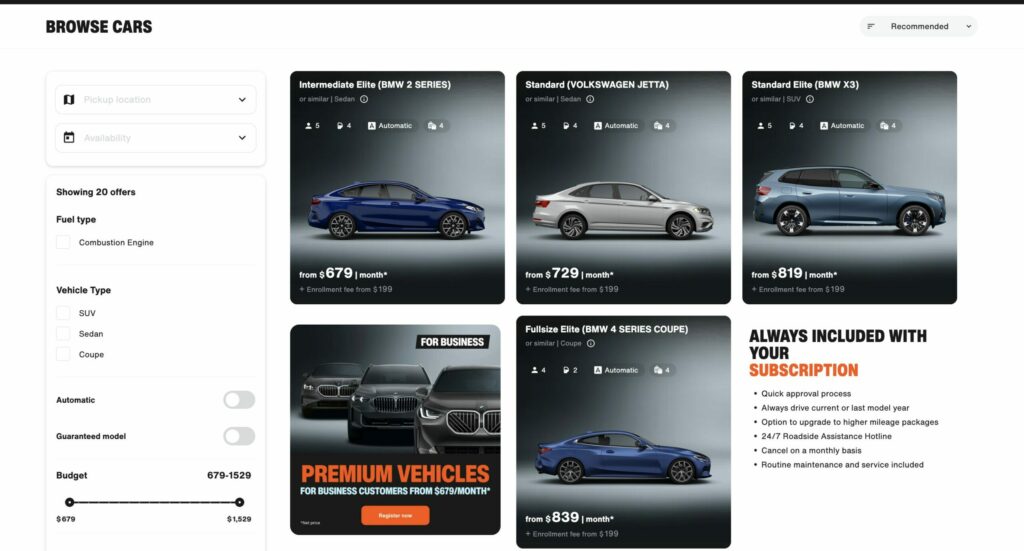This screenshot has height=551, width=1024.
Task: Click info icon on Volkswagen Jetta card
Action: pos(590,99)
